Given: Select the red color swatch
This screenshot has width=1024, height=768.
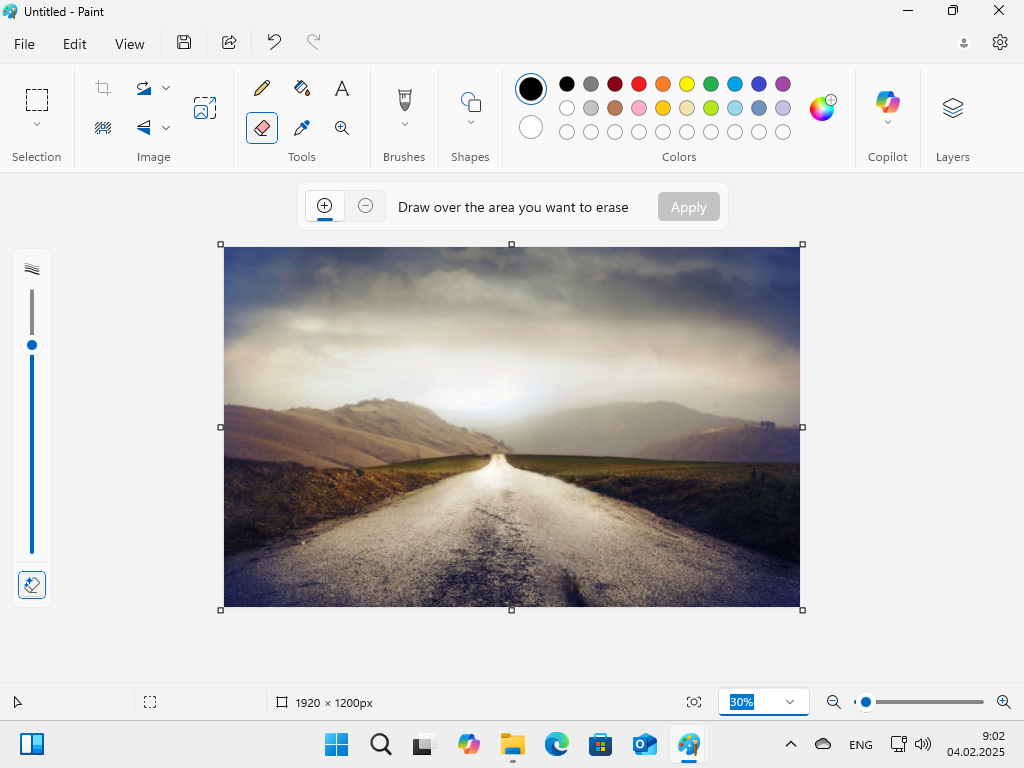Looking at the screenshot, I should pos(639,84).
